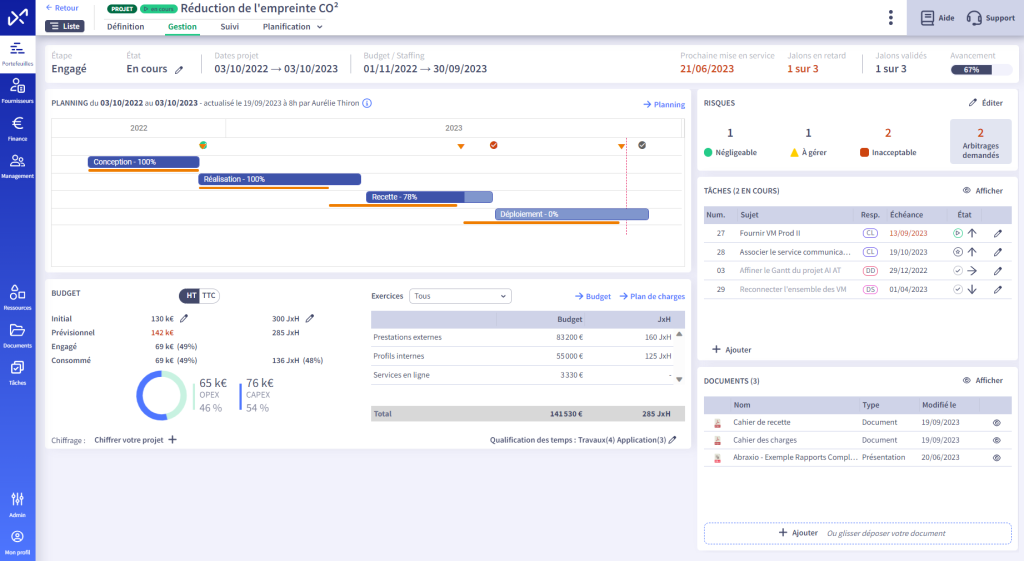Edit the En cours state pencil icon

coord(180,70)
